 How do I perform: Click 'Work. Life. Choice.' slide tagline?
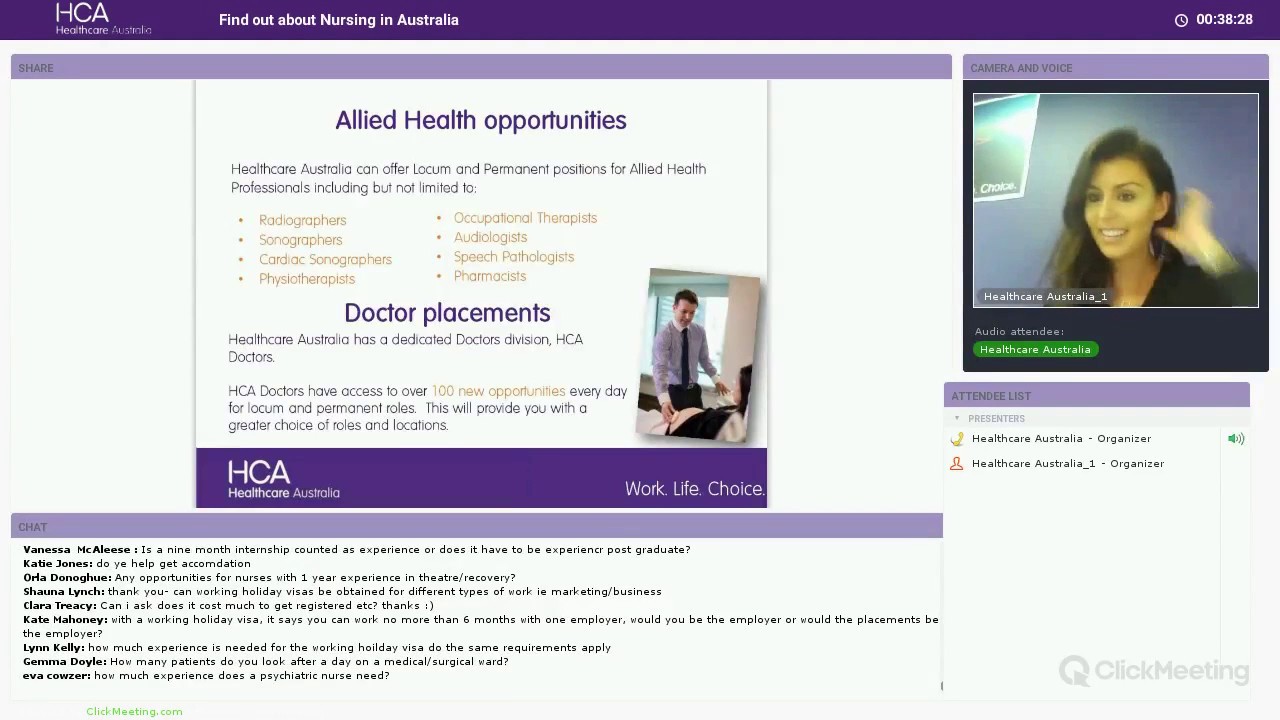tap(695, 489)
